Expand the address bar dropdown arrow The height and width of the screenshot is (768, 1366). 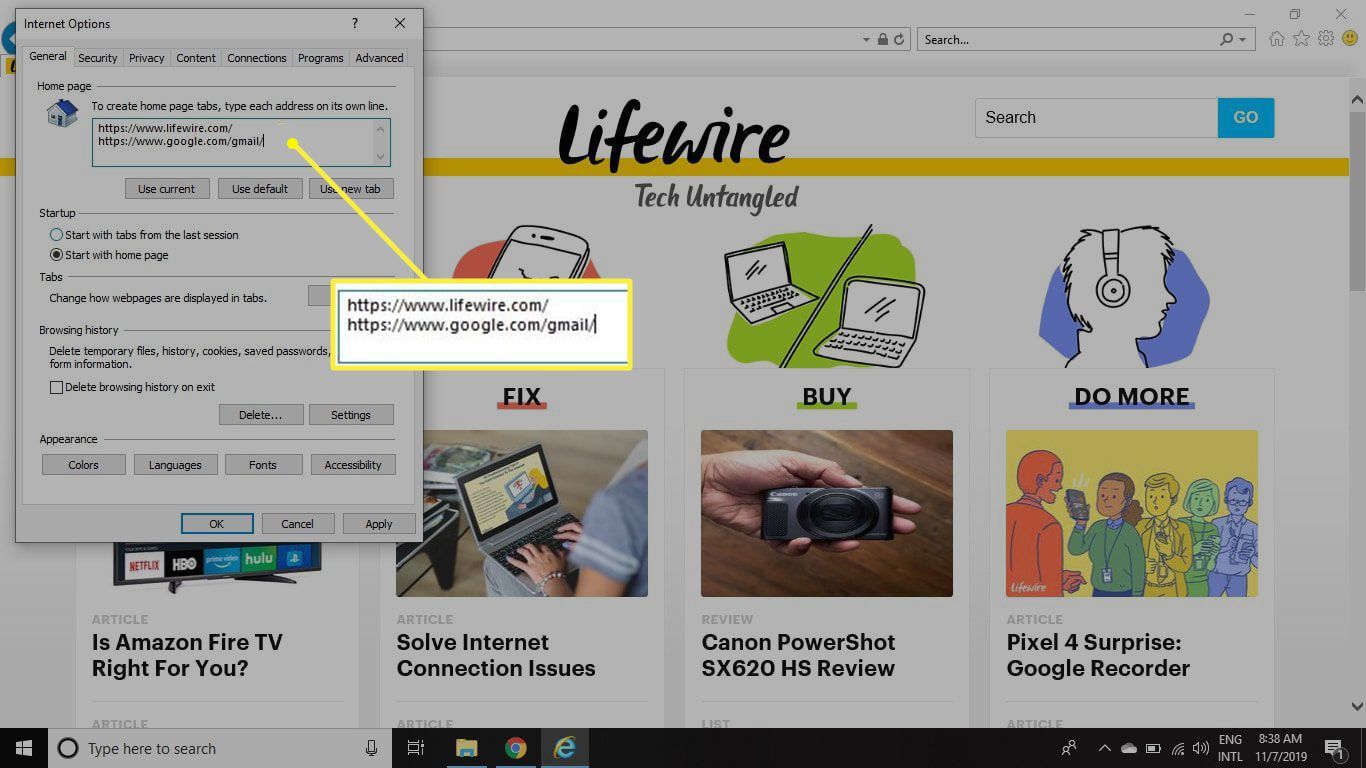click(x=866, y=40)
